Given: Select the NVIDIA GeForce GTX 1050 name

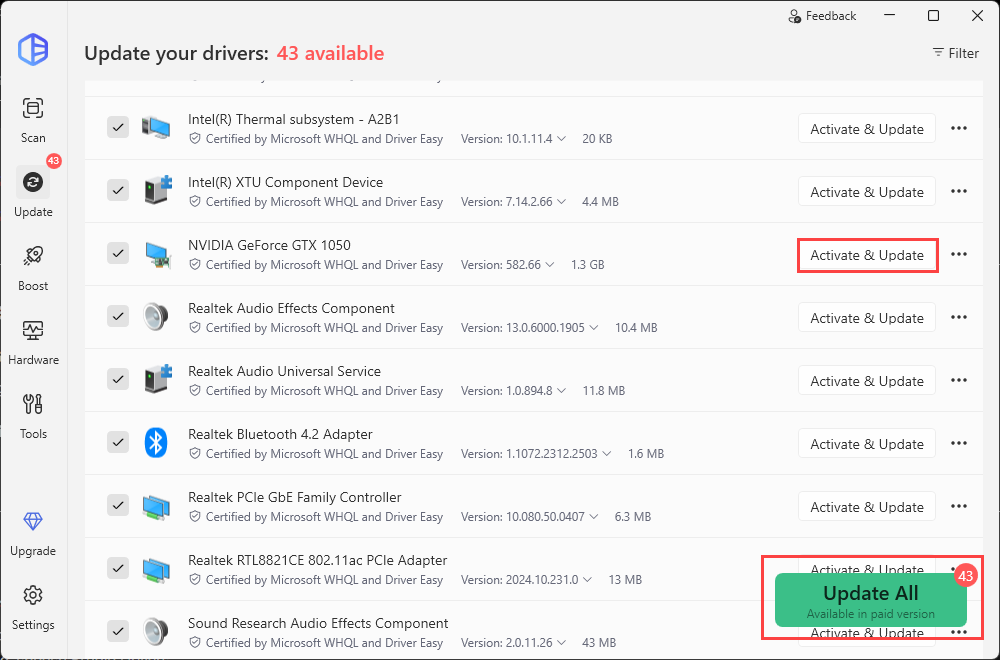Looking at the screenshot, I should click(269, 246).
